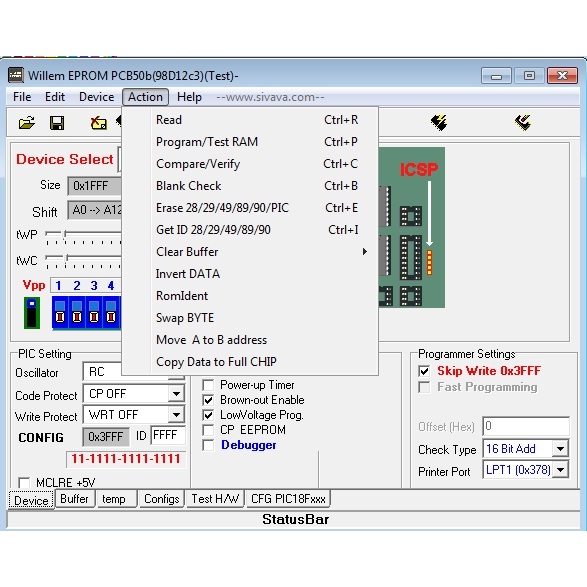This screenshot has width=587, height=587.
Task: Toggle DIP switch number 2
Action: 77,313
